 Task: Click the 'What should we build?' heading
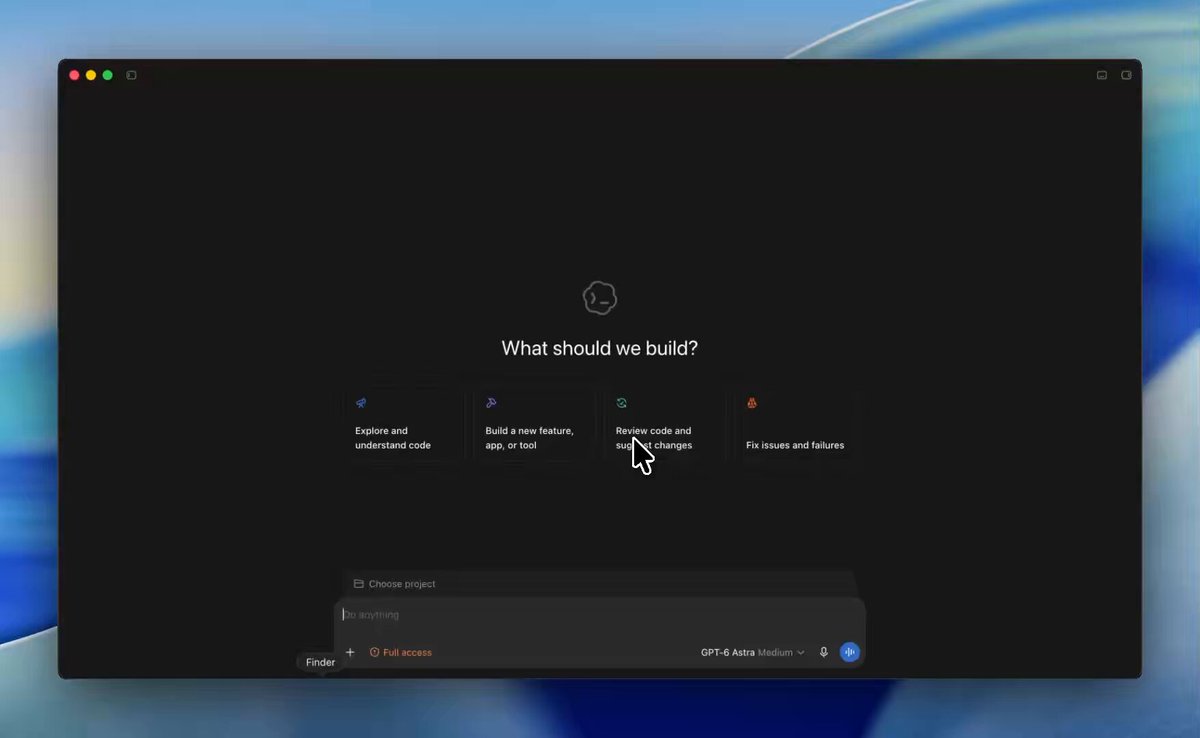[600, 348]
